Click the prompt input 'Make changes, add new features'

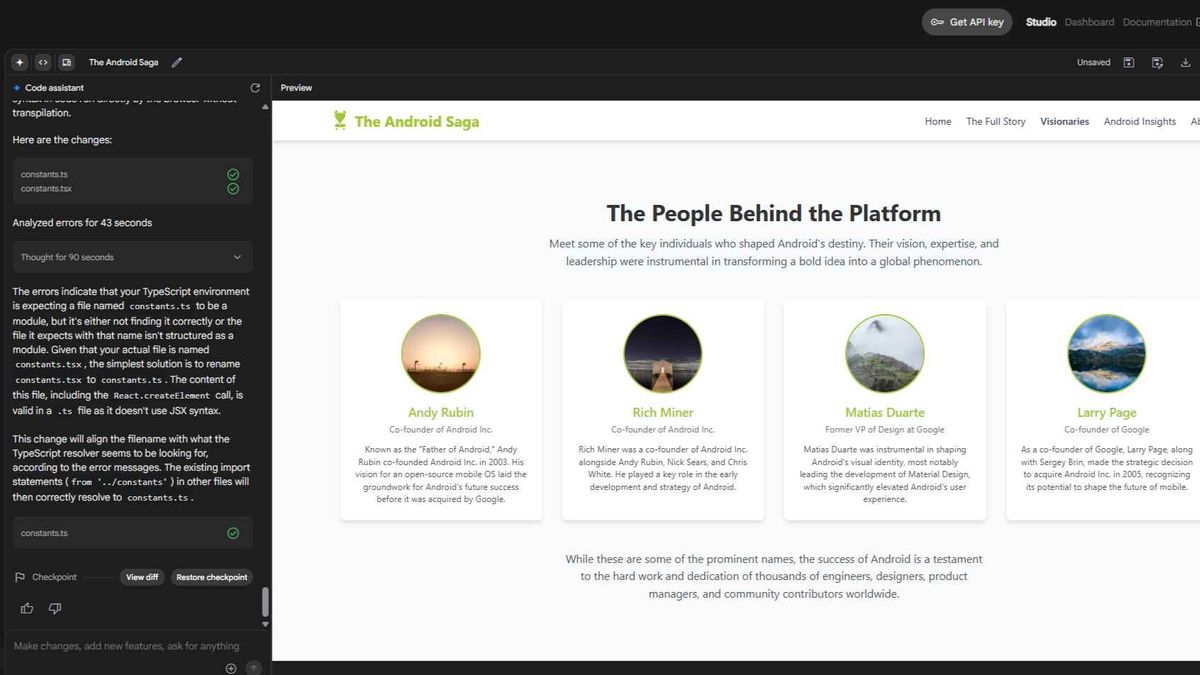coord(127,646)
